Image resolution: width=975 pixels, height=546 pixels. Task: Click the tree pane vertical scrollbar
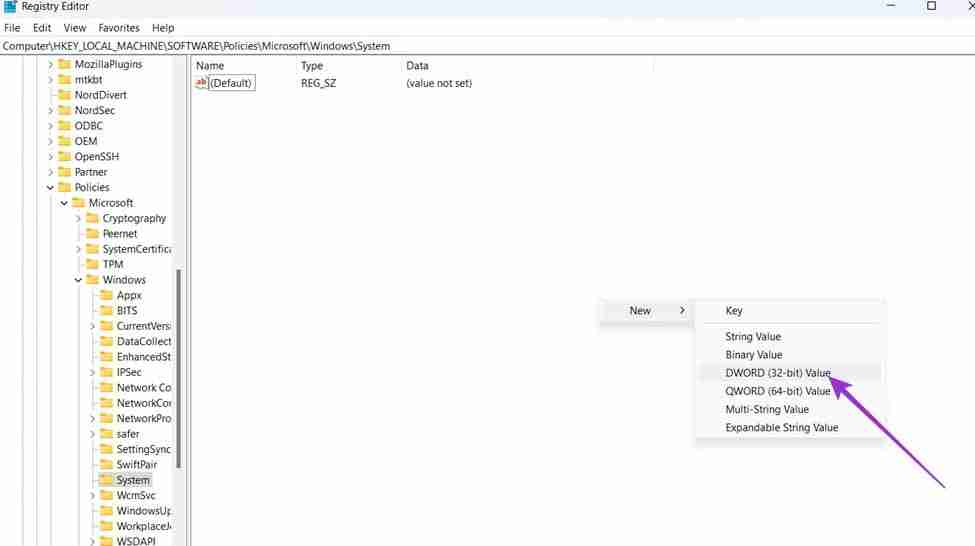click(179, 368)
